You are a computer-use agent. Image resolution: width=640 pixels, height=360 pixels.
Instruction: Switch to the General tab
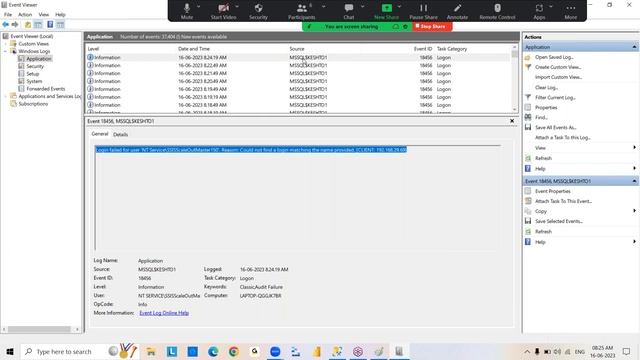[x=100, y=134]
